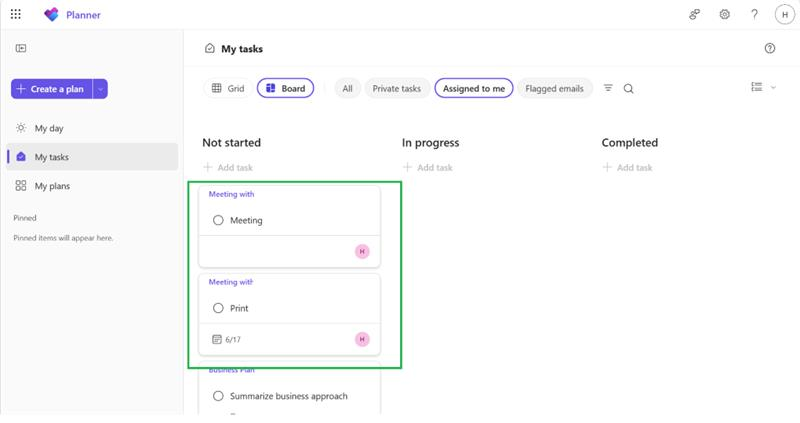Switch to Board view
Screen dimensions: 800x423
pyautogui.click(x=286, y=88)
